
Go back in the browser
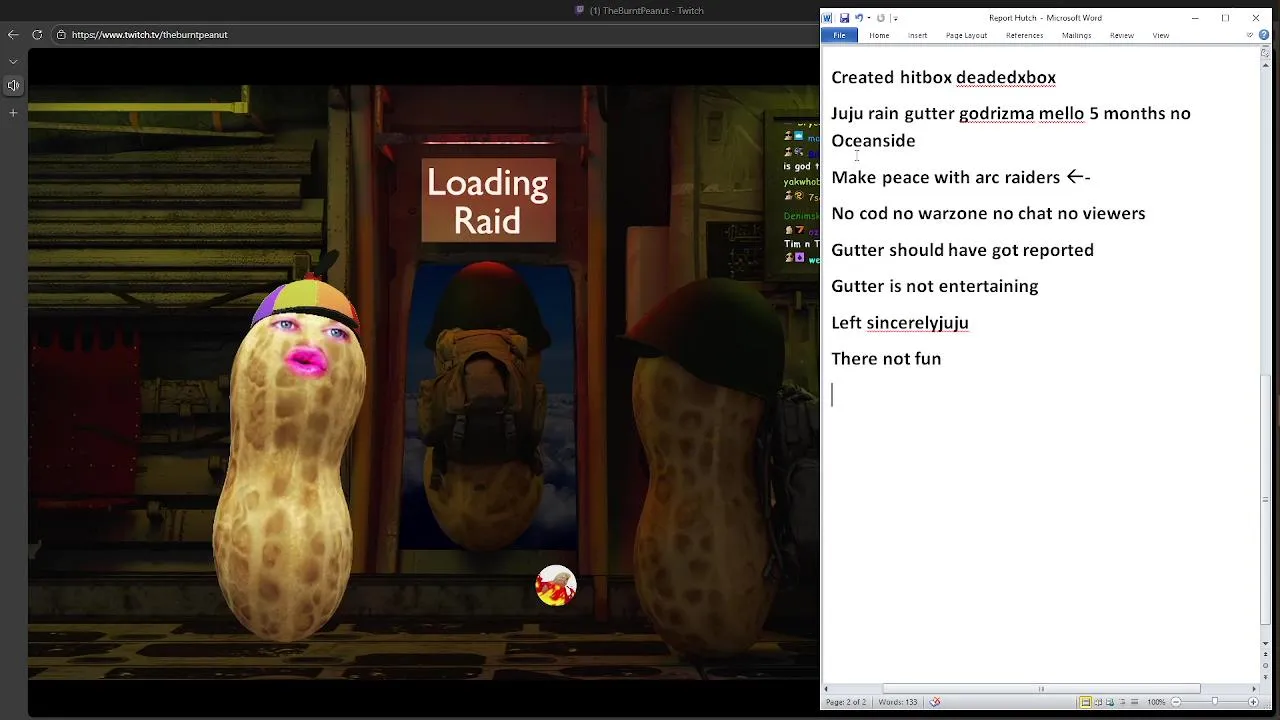(13, 34)
